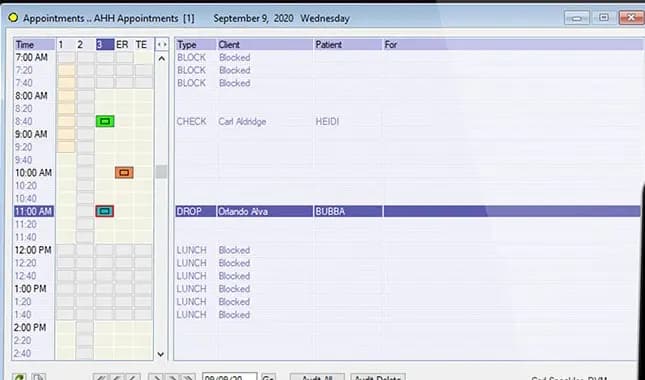The image size is (645, 380).
Task: Click the schedule scrollbar thumb
Action: click(x=161, y=172)
